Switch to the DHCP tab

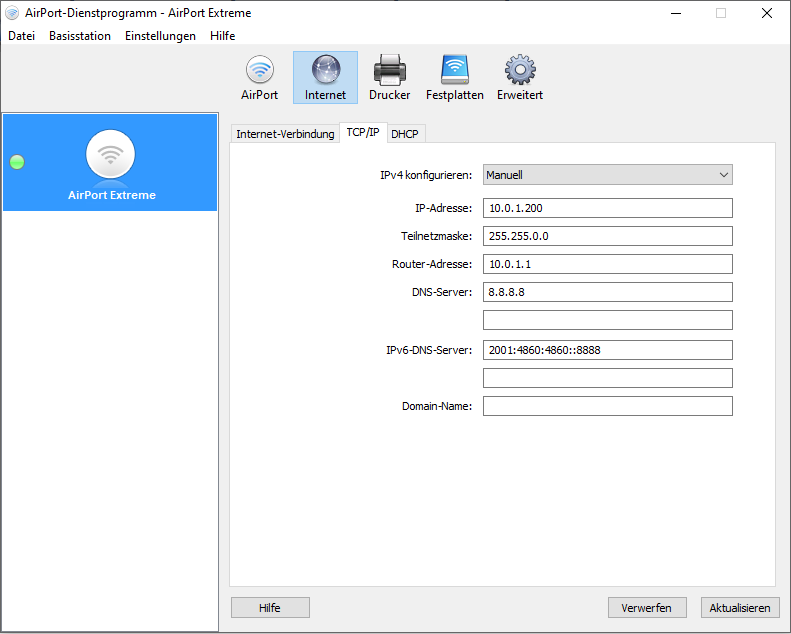point(405,134)
